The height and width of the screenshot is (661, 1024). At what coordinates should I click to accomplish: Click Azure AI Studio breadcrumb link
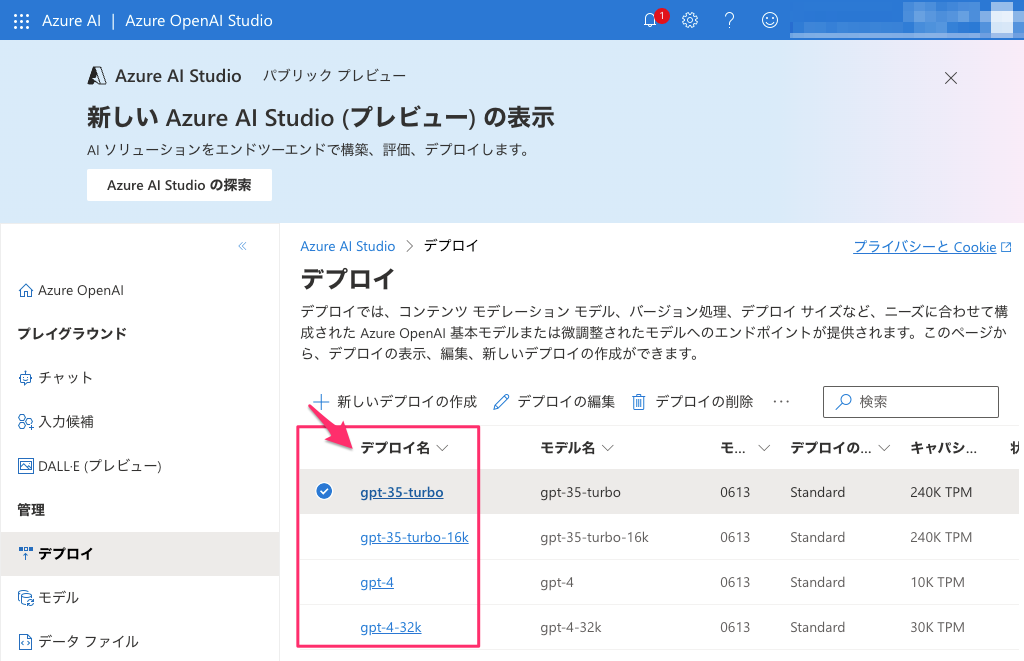(347, 246)
